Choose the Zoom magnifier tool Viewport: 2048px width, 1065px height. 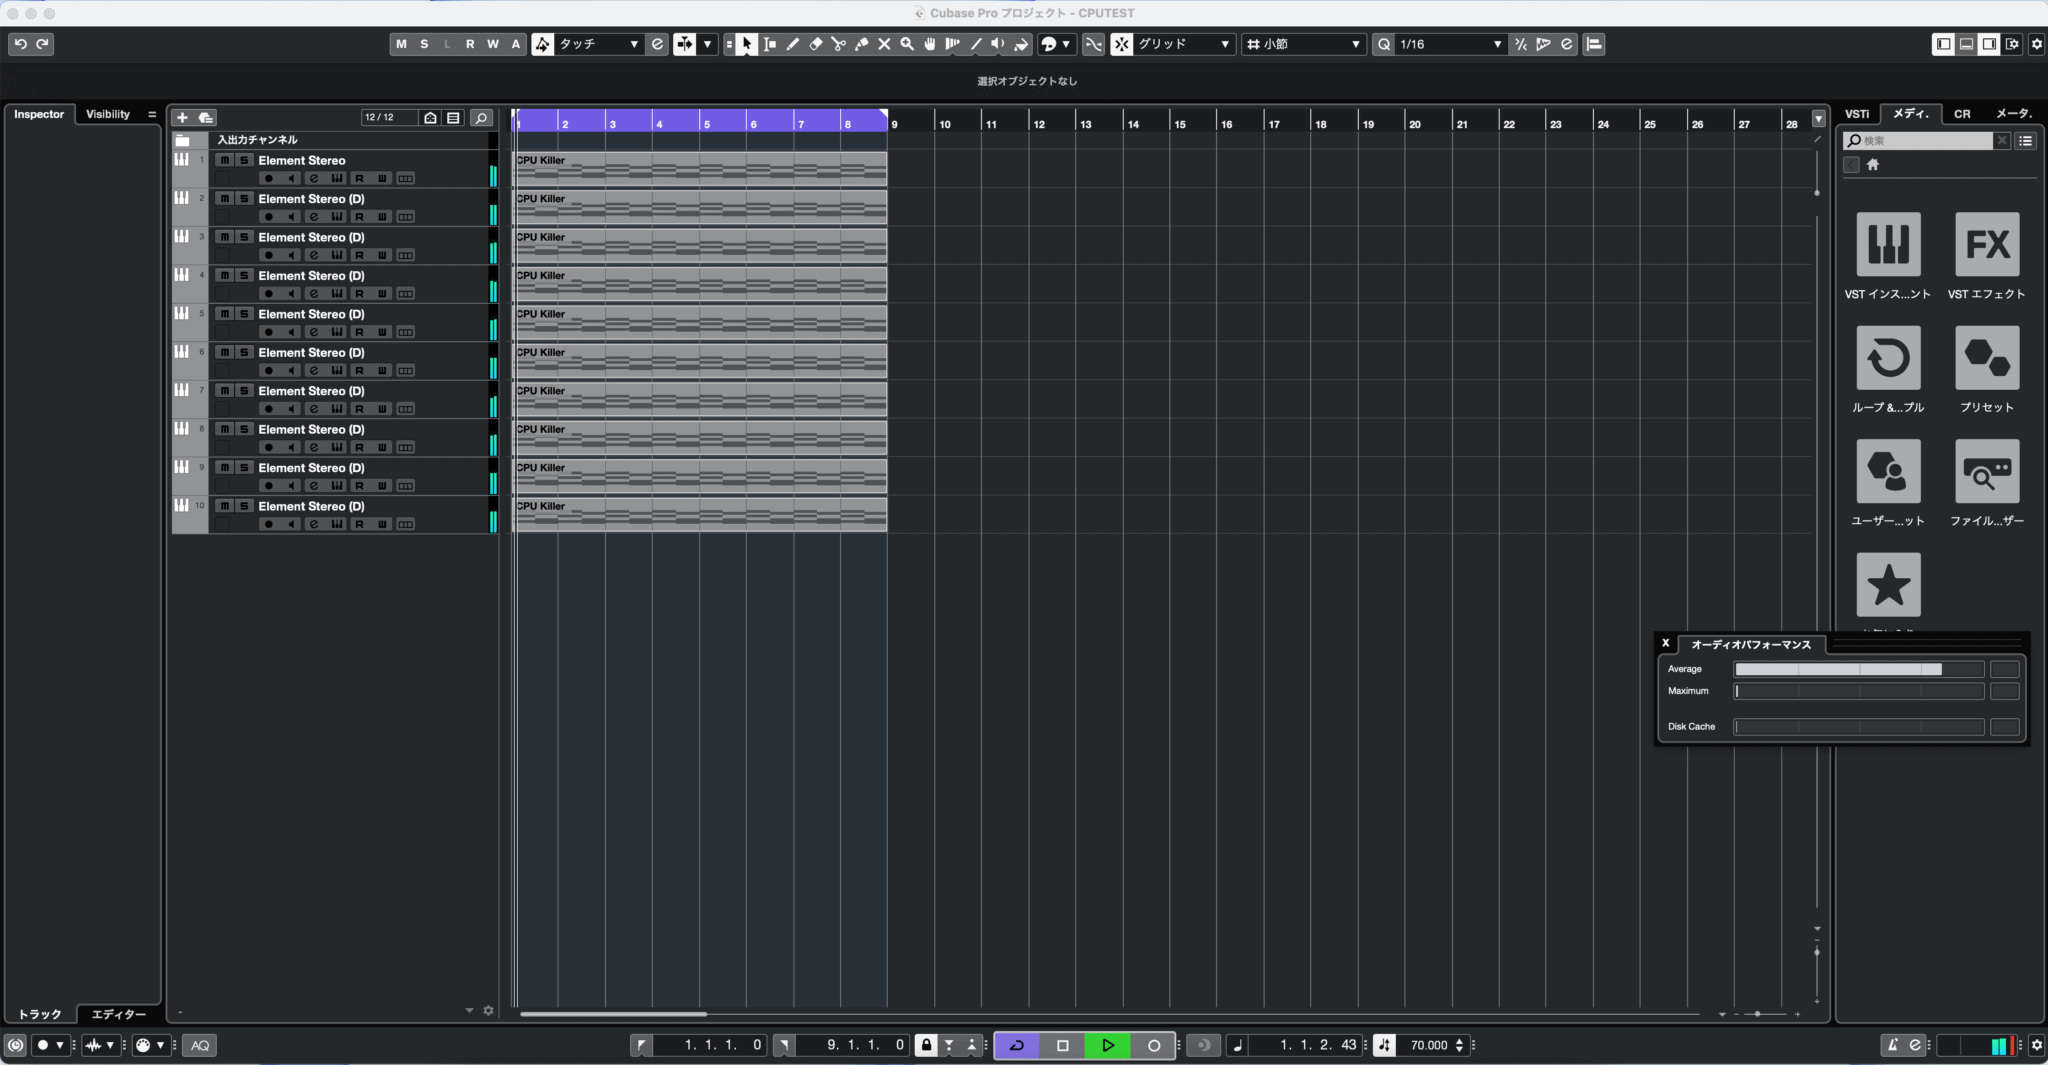coord(907,44)
